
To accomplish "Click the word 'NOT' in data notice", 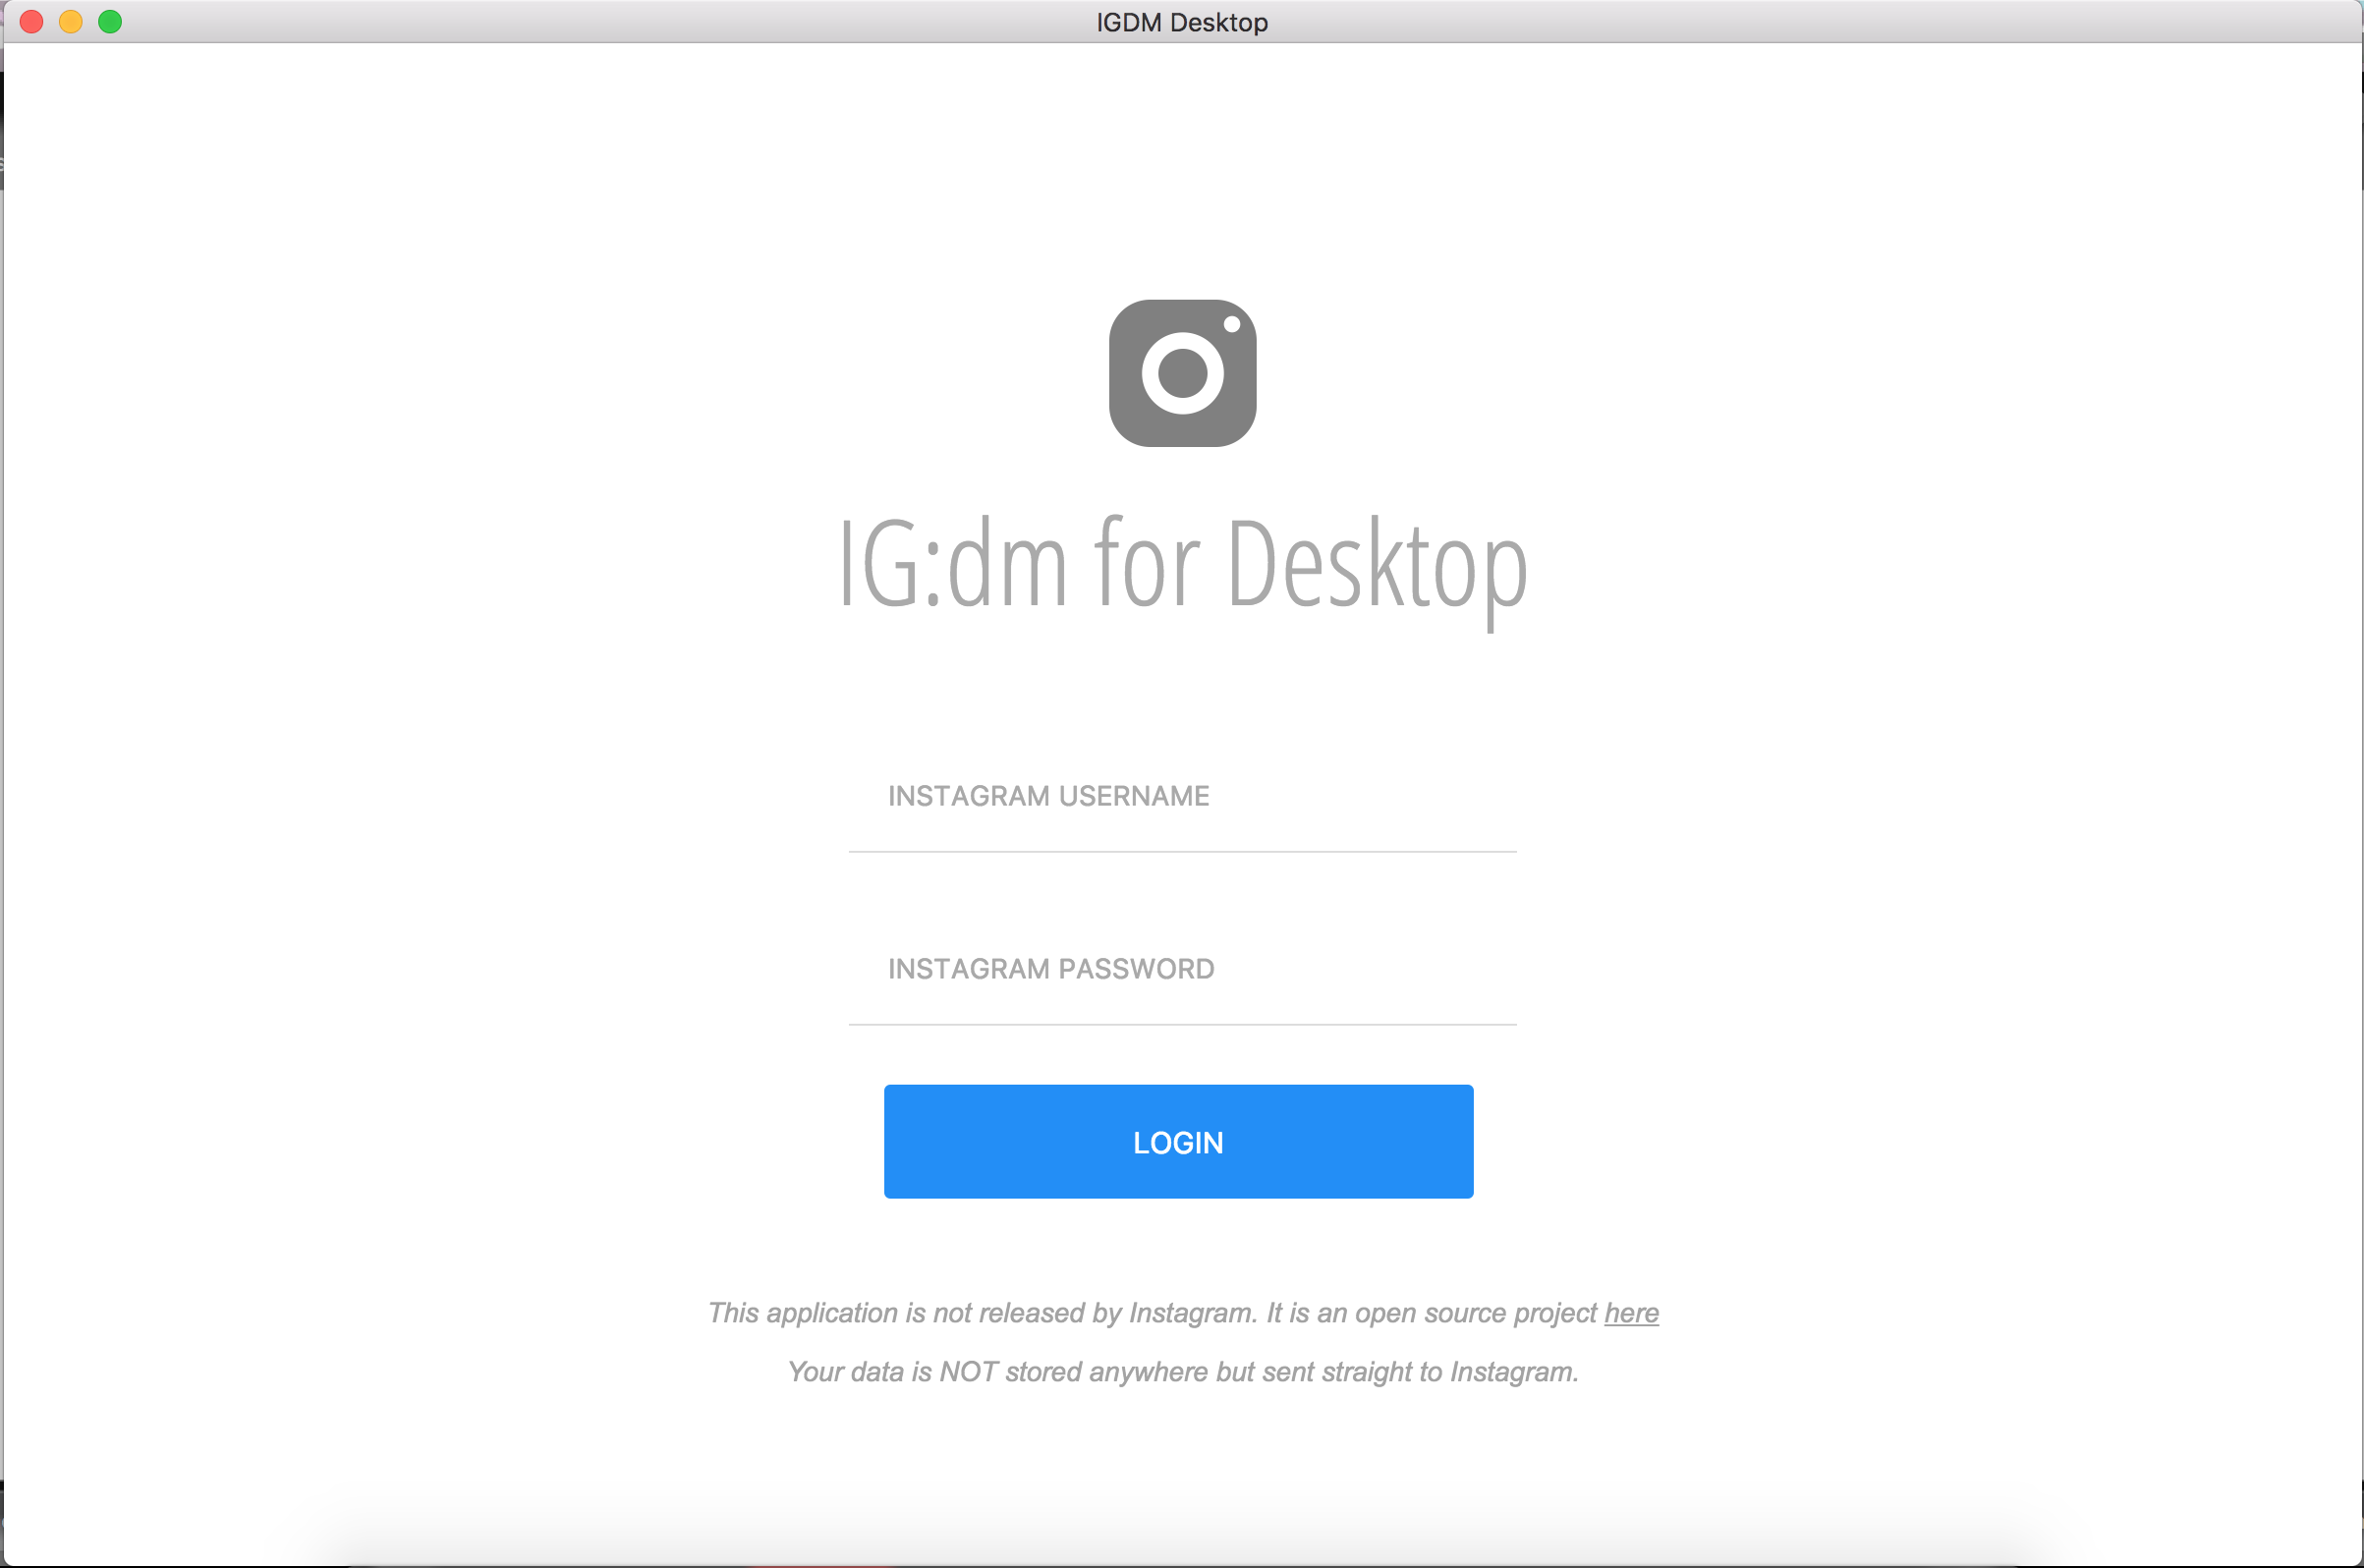I will pyautogui.click(x=968, y=1372).
